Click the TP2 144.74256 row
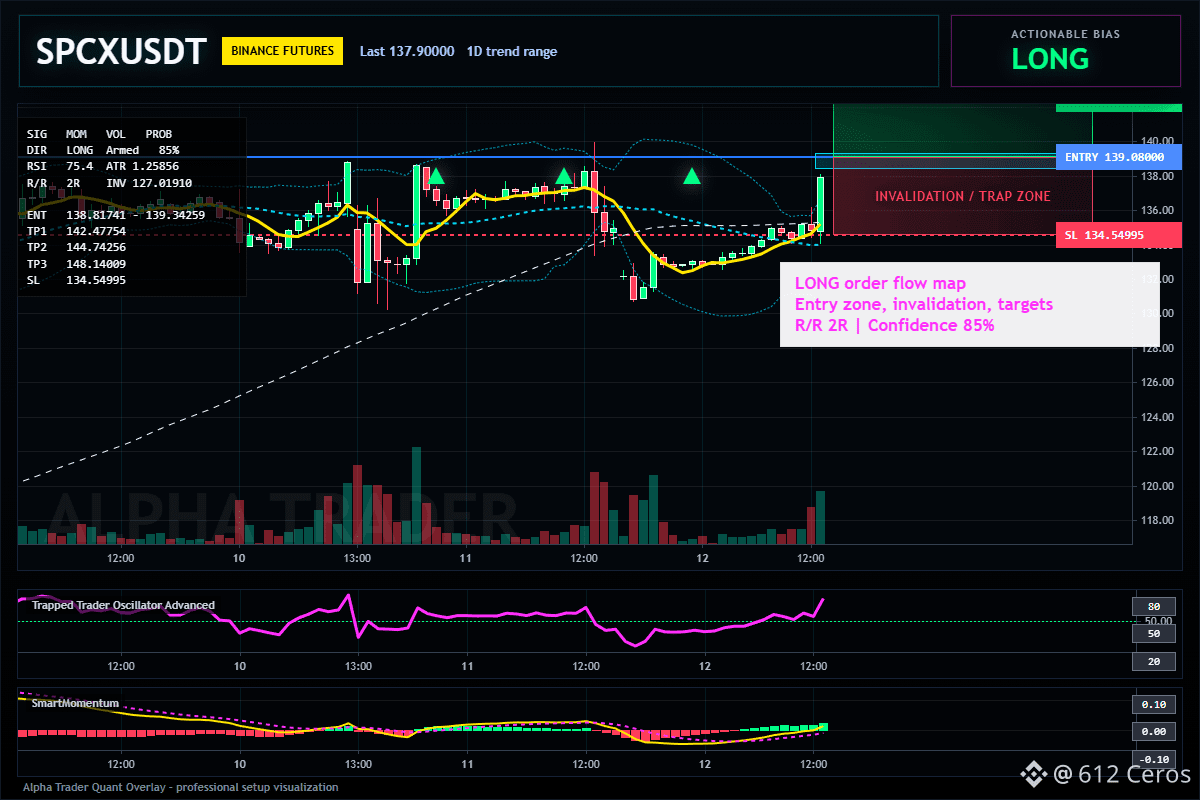The image size is (1200, 800). (x=76, y=247)
